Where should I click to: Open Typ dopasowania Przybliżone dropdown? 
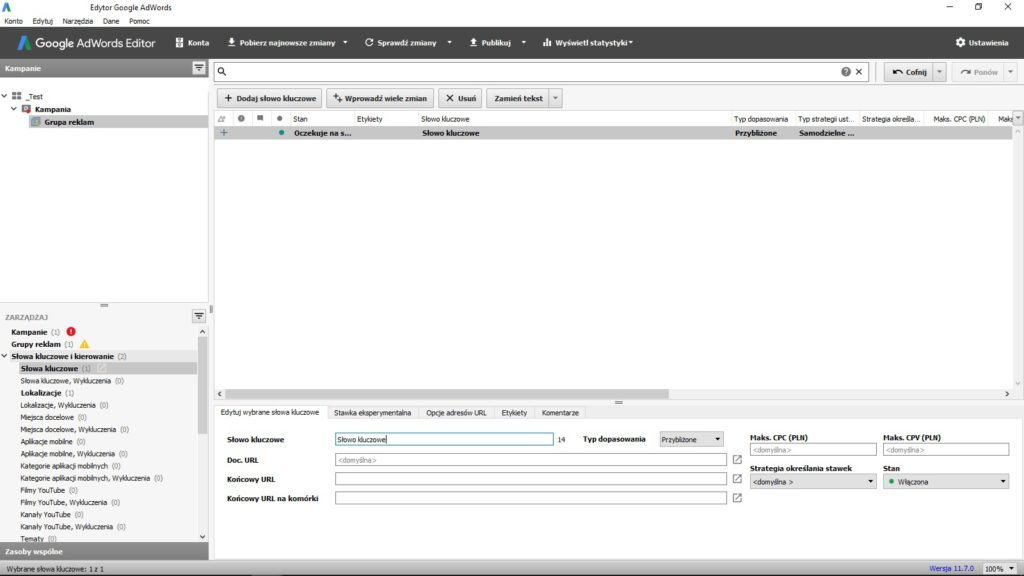691,440
